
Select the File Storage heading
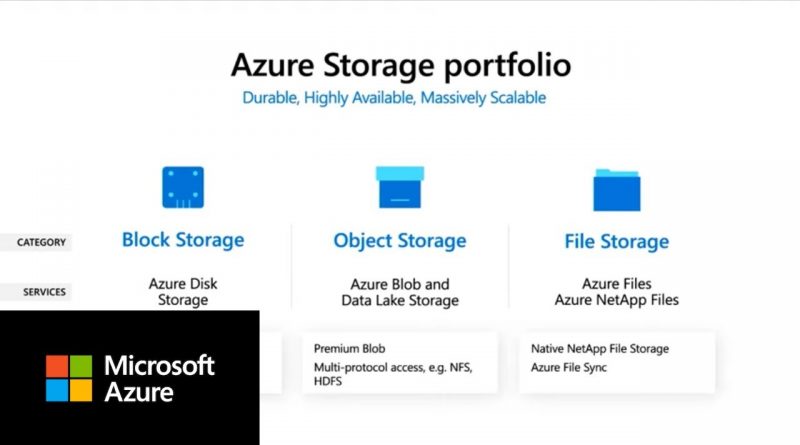(616, 241)
